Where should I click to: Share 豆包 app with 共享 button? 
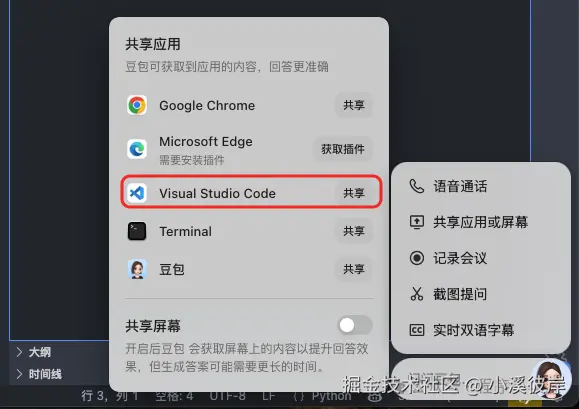pyautogui.click(x=354, y=269)
